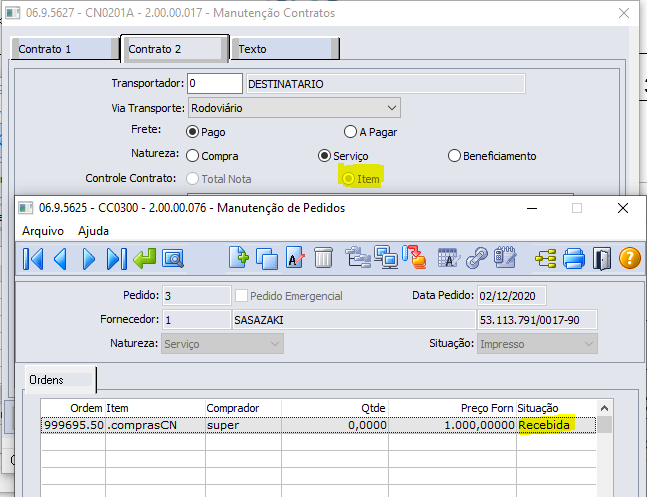The image size is (647, 497).
Task: Click Situação column header in grid
Action: point(556,408)
